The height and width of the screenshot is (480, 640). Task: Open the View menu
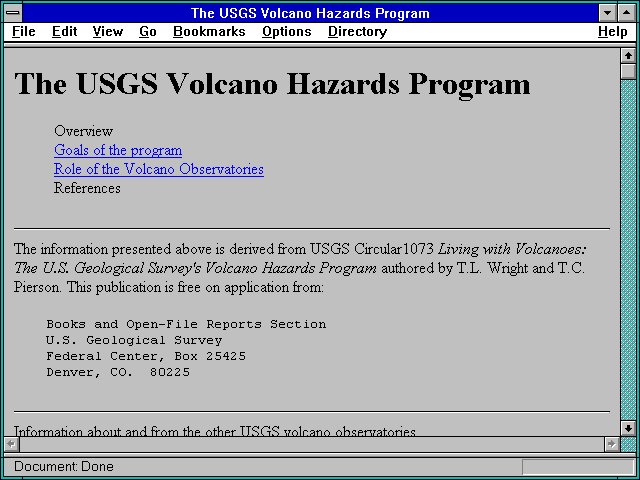(108, 31)
